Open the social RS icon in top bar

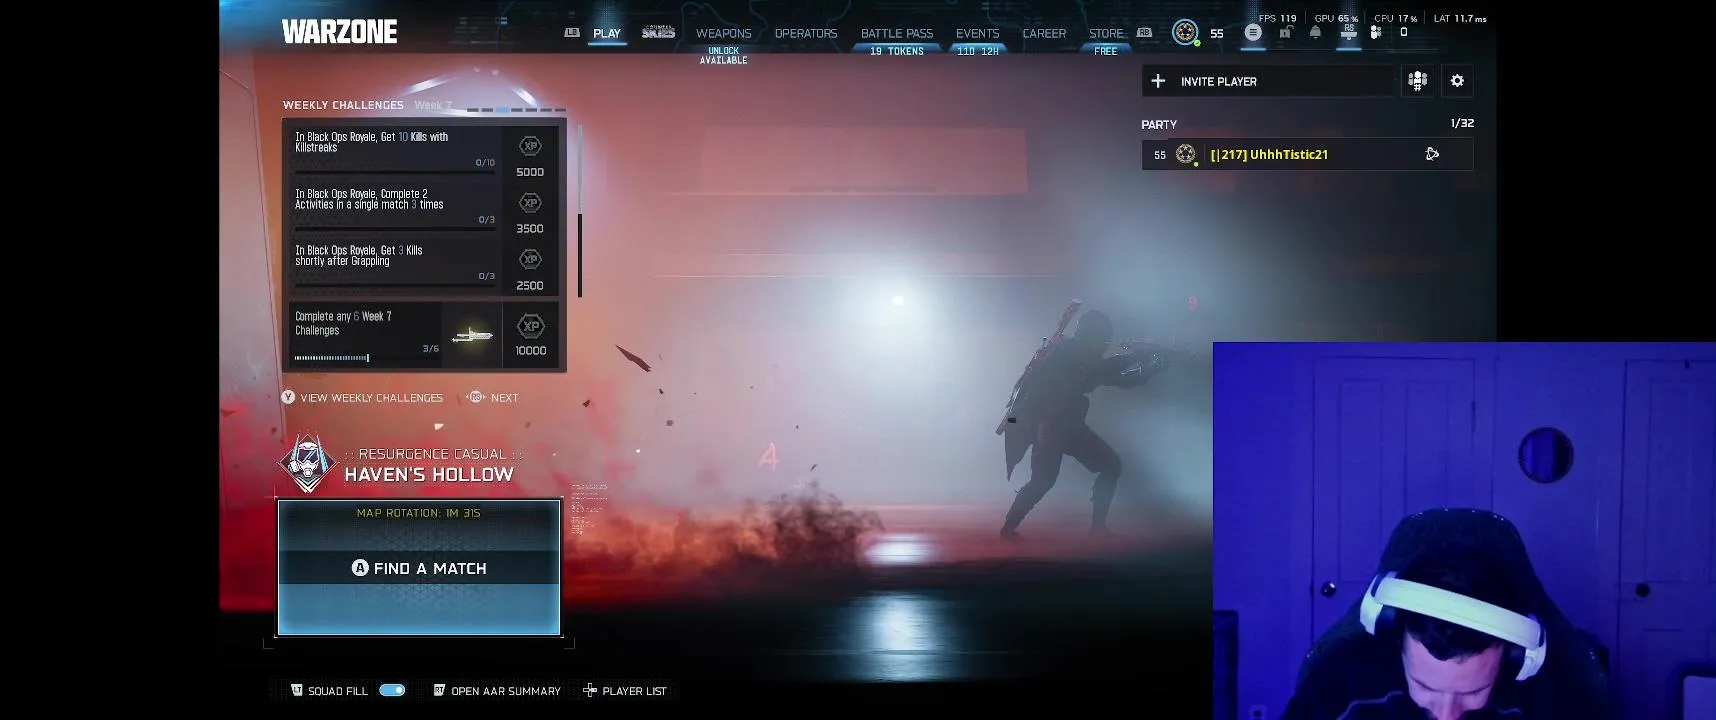tap(1349, 32)
